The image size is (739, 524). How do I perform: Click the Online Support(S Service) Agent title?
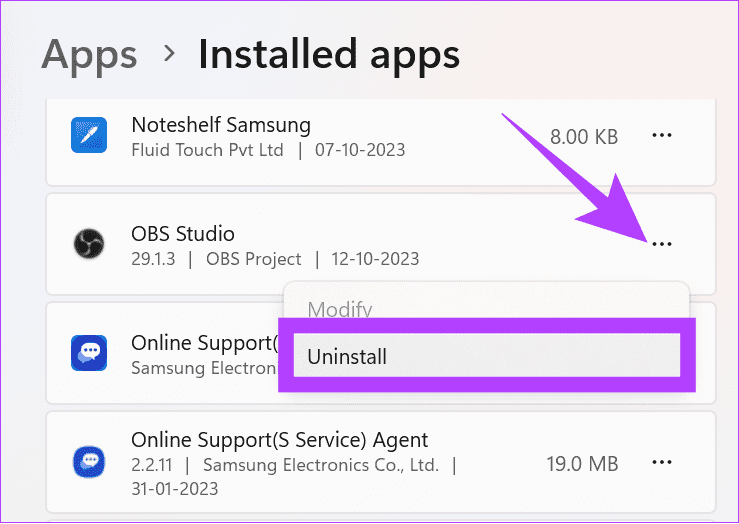coord(279,440)
